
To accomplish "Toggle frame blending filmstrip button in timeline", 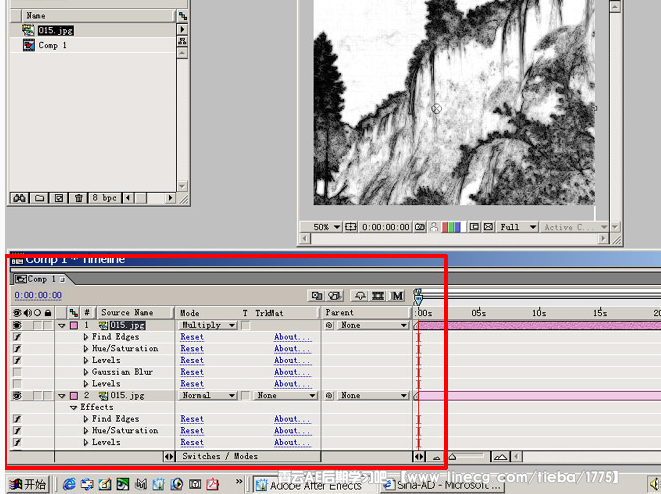I will [x=378, y=296].
